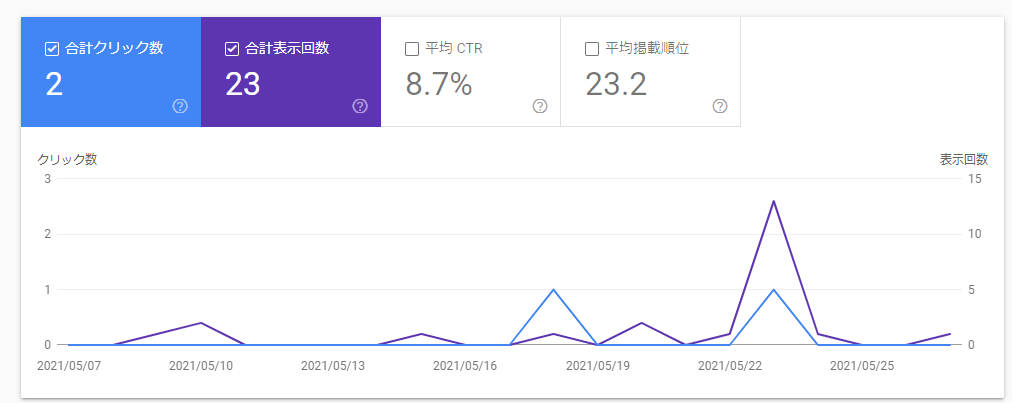Click the クリック数 axis title
This screenshot has height=403, width=1012.
tap(67, 160)
